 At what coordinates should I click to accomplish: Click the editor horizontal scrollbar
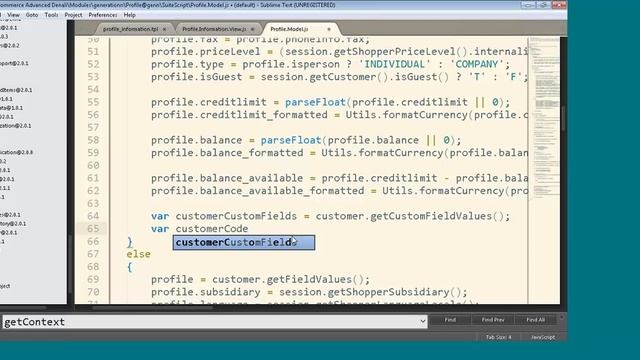pos(153,307)
